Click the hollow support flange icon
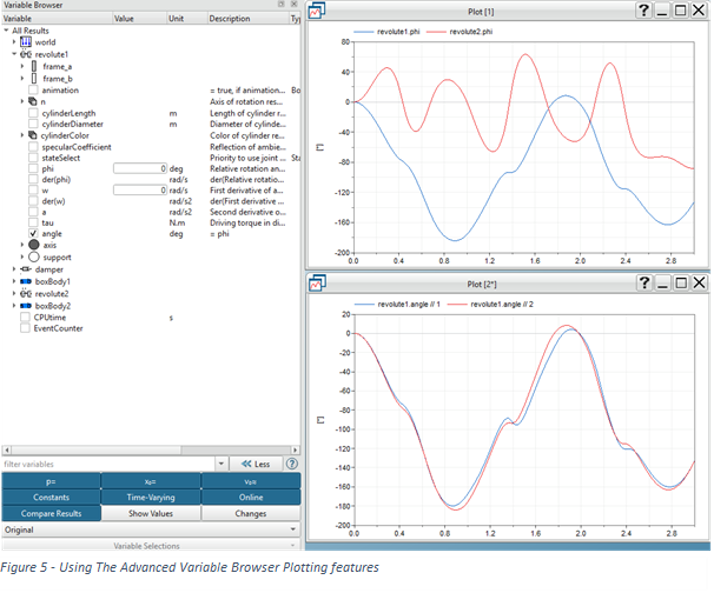Image resolution: width=714 pixels, height=593 pixels. [34, 257]
